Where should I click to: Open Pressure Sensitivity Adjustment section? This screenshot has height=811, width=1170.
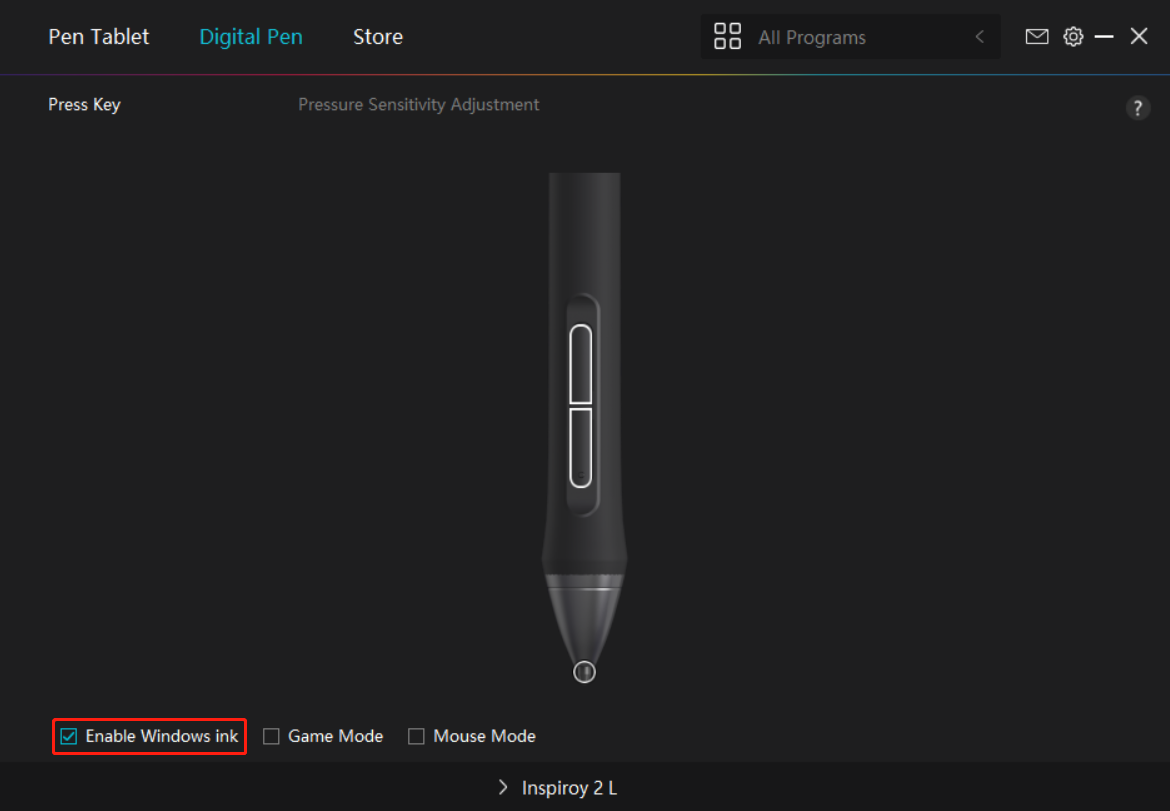(x=418, y=105)
